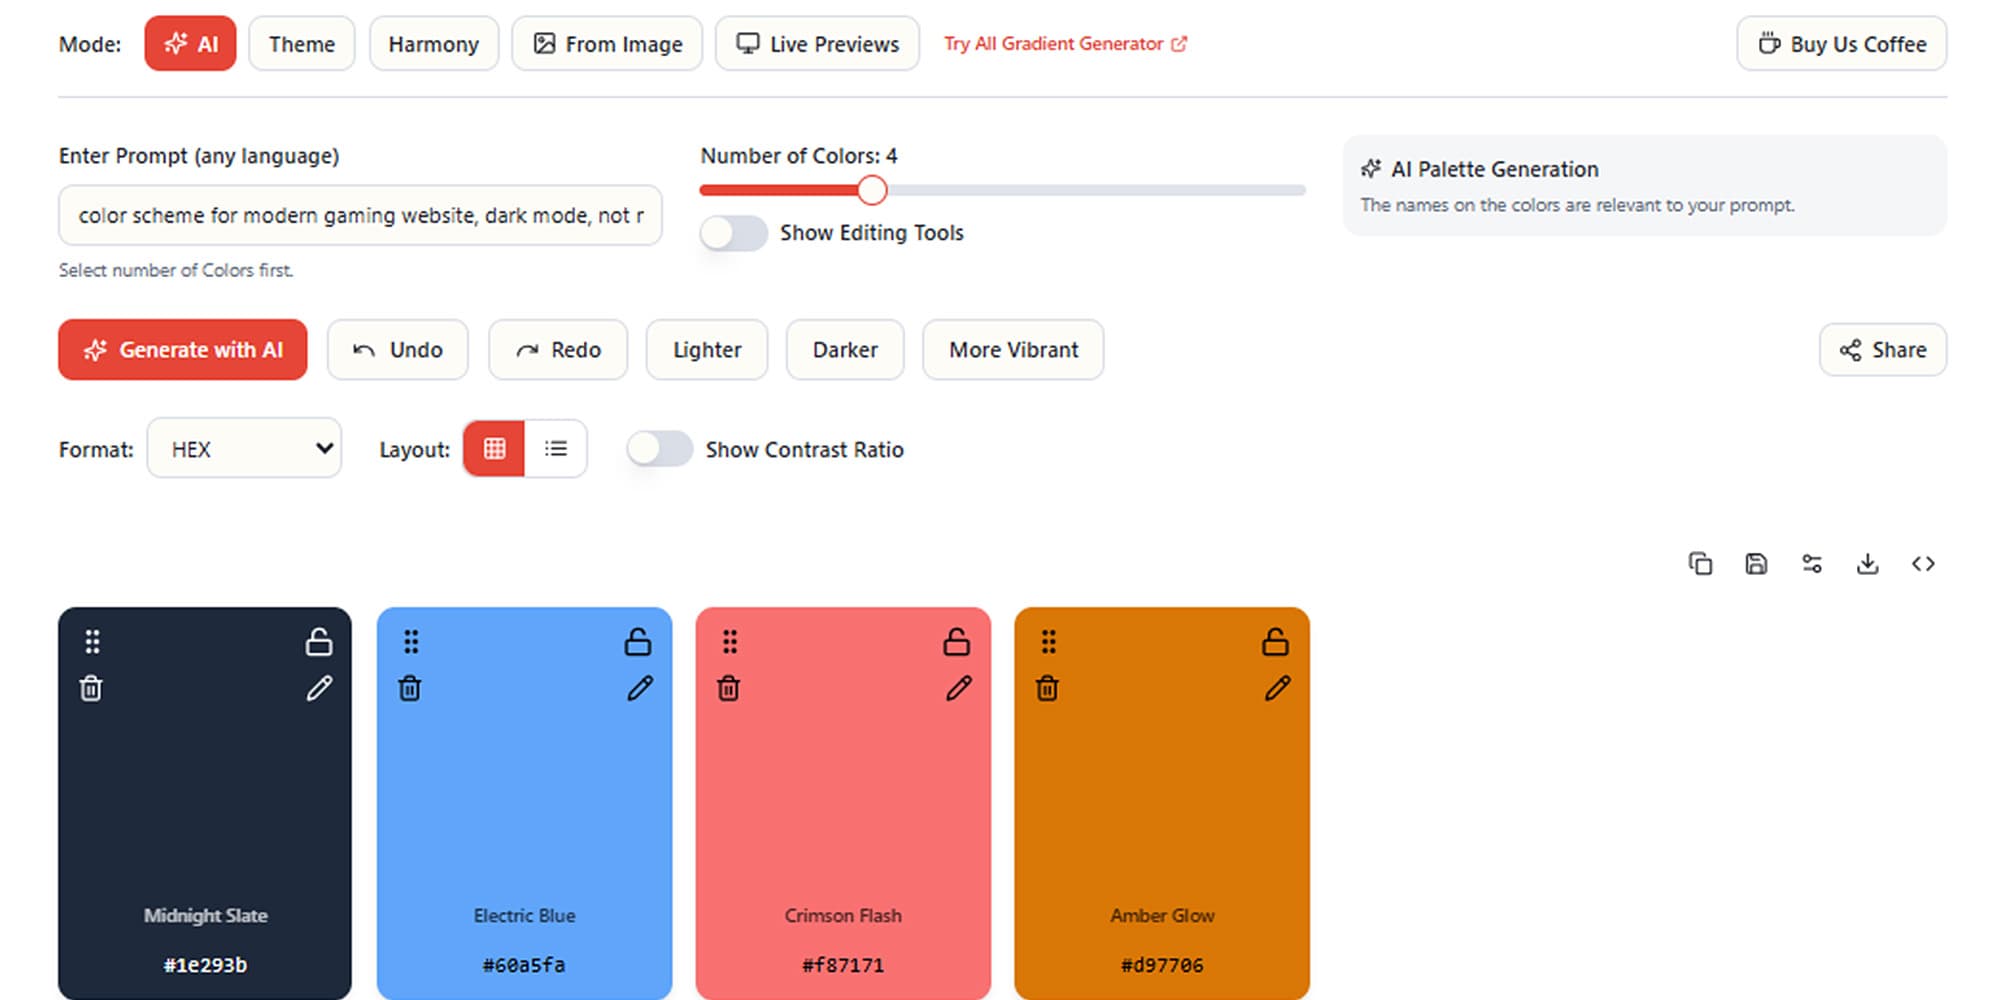Download the palette via the download icon
The image size is (2000, 1000).
[1867, 564]
